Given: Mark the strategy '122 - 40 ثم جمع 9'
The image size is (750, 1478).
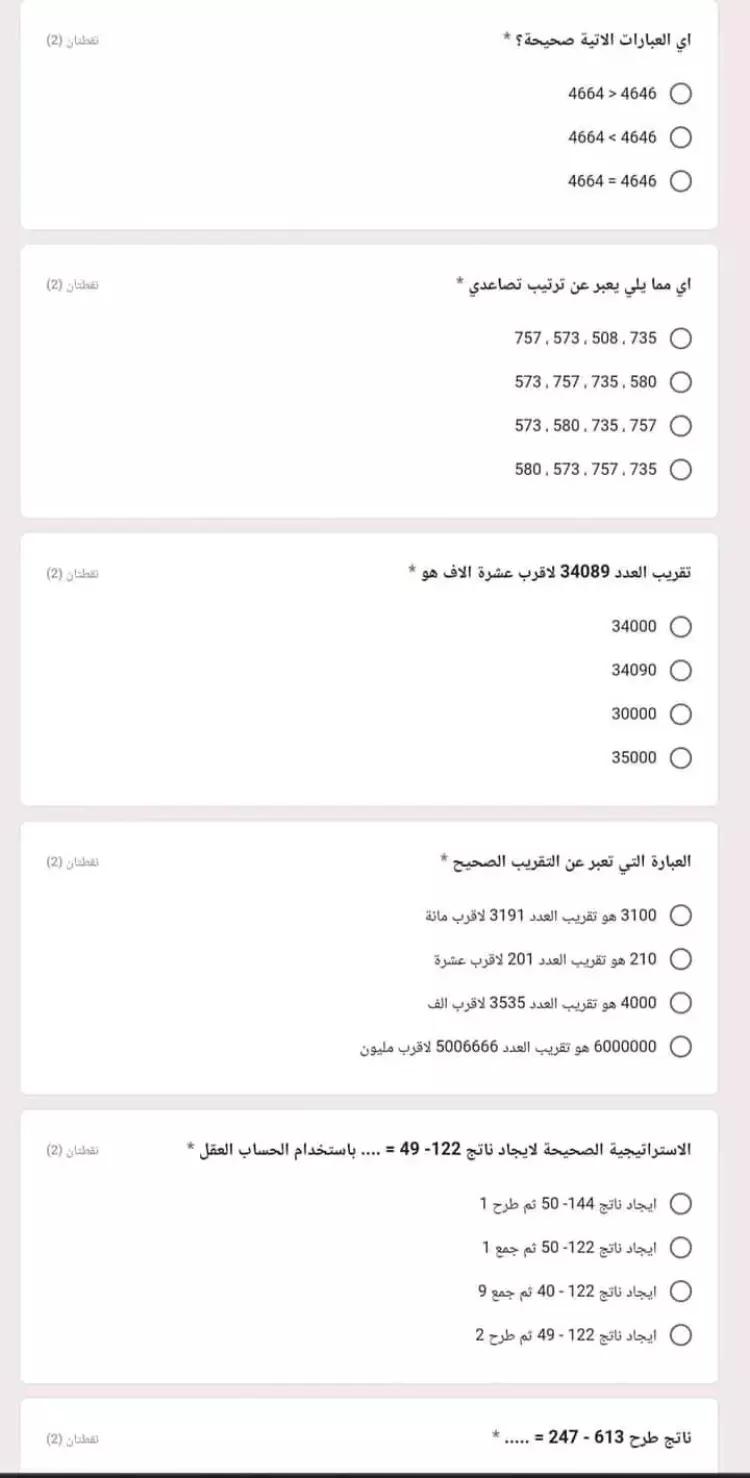Looking at the screenshot, I should point(680,1291).
